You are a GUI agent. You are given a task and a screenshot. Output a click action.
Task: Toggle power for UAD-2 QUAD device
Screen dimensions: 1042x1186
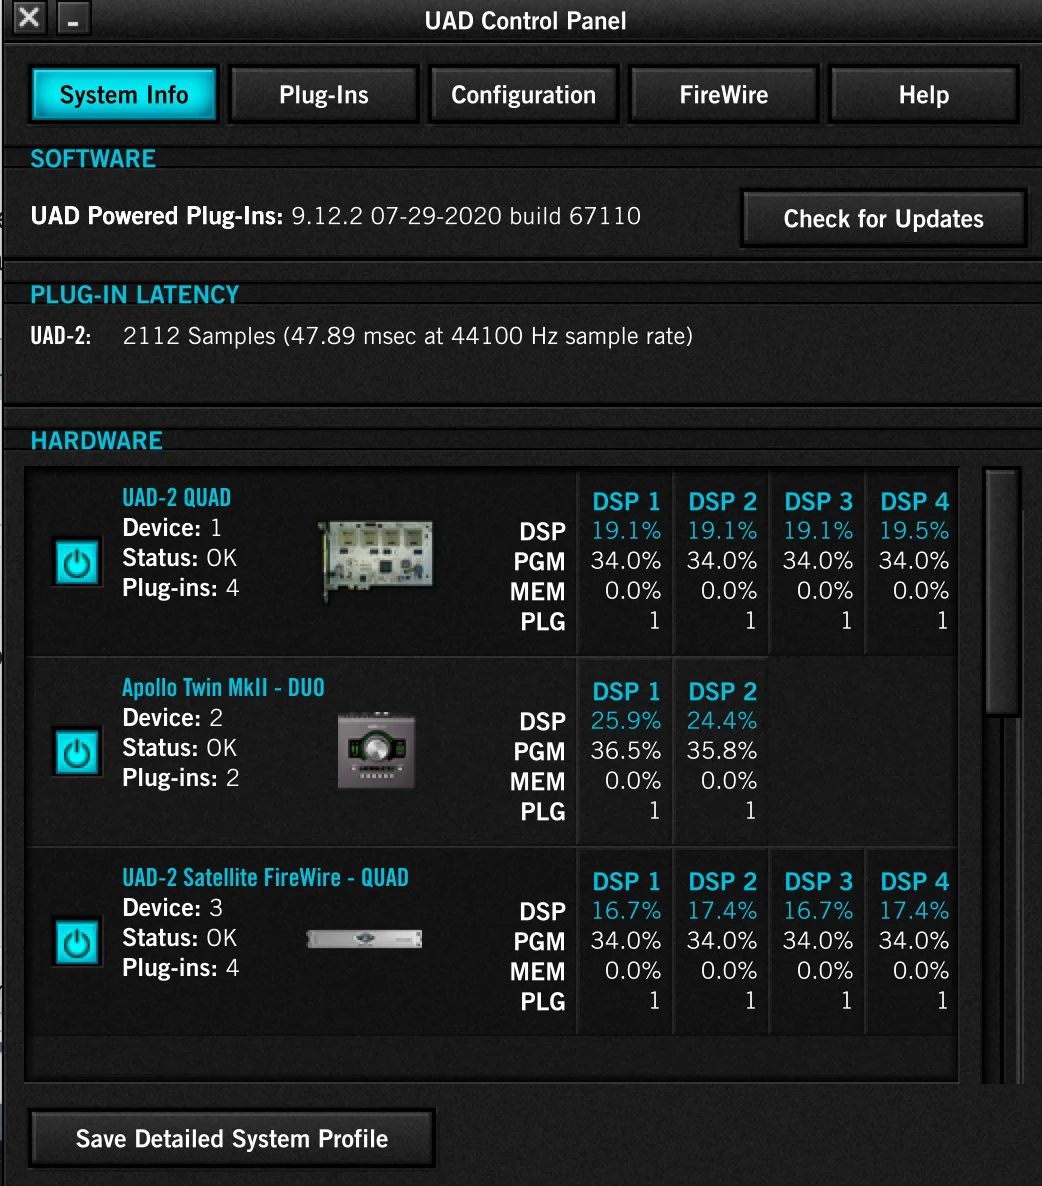point(76,563)
